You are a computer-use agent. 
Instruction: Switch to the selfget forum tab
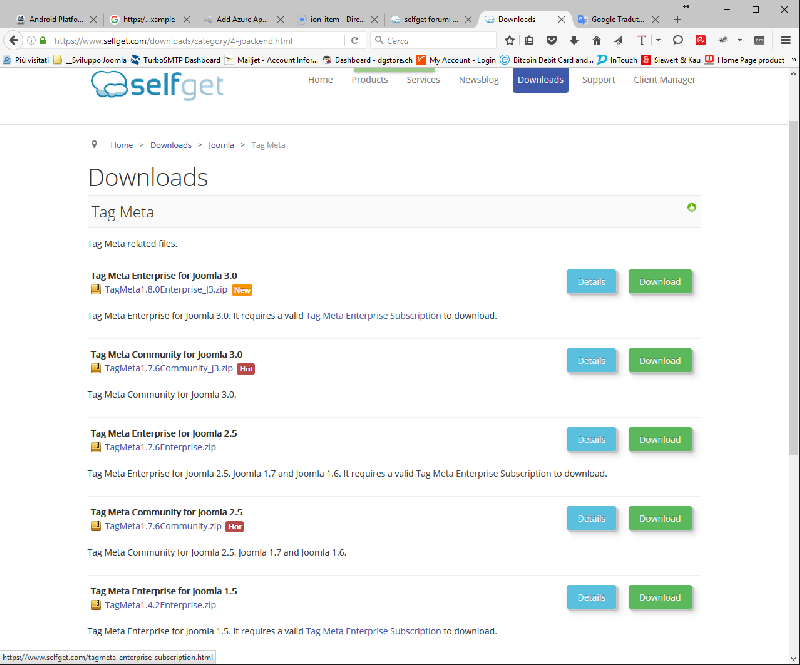[x=431, y=19]
